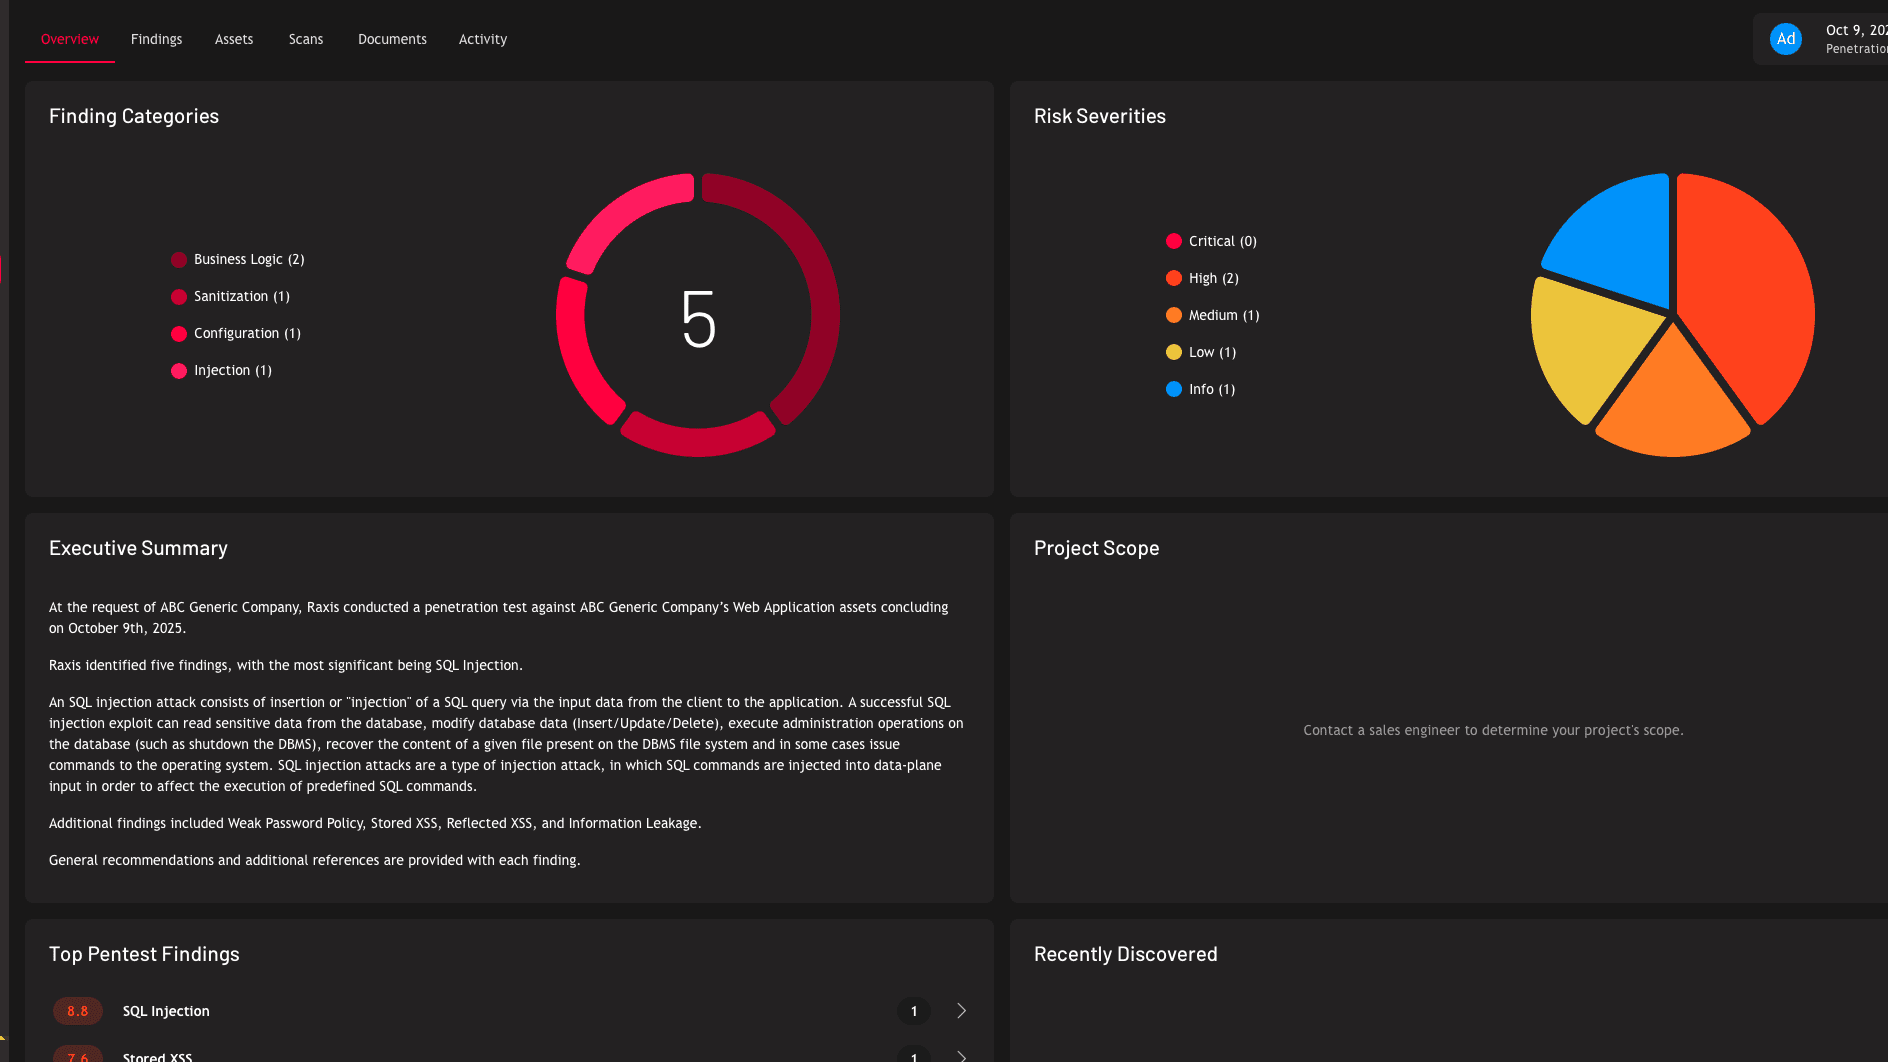Screen dimensions: 1888x1062
Task: Open the Documents tab
Action: [392, 39]
